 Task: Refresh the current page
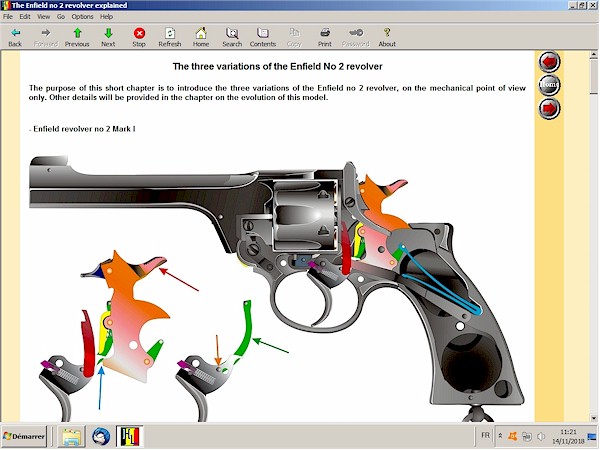[x=170, y=37]
